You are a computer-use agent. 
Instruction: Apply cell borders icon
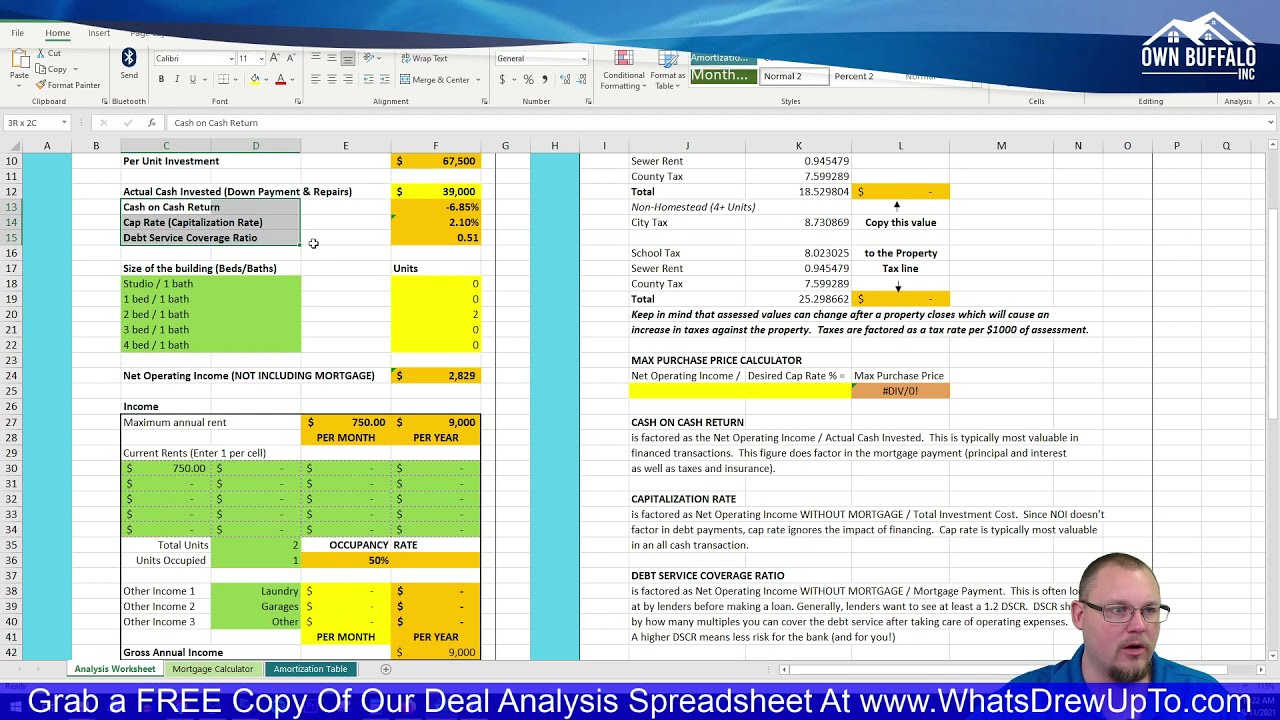point(224,79)
